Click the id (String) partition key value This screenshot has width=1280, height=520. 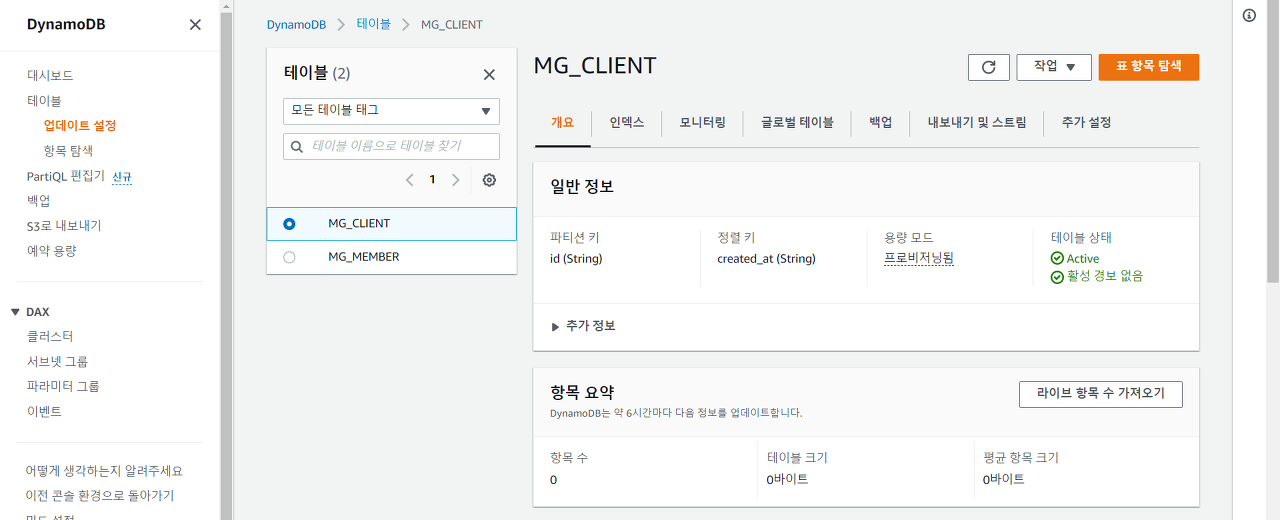[x=576, y=259]
